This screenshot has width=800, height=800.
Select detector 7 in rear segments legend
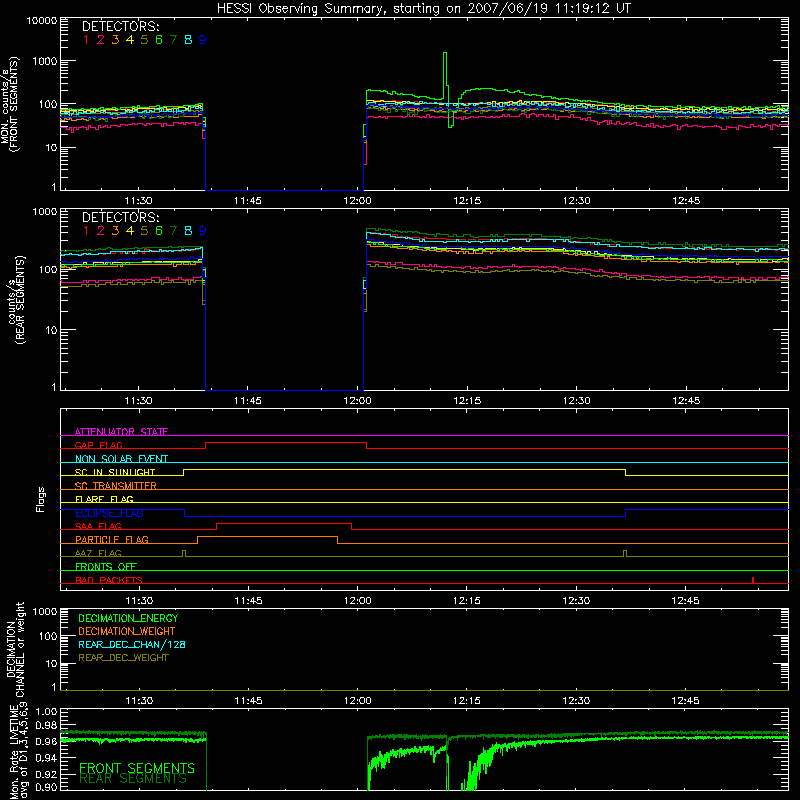coord(173,231)
